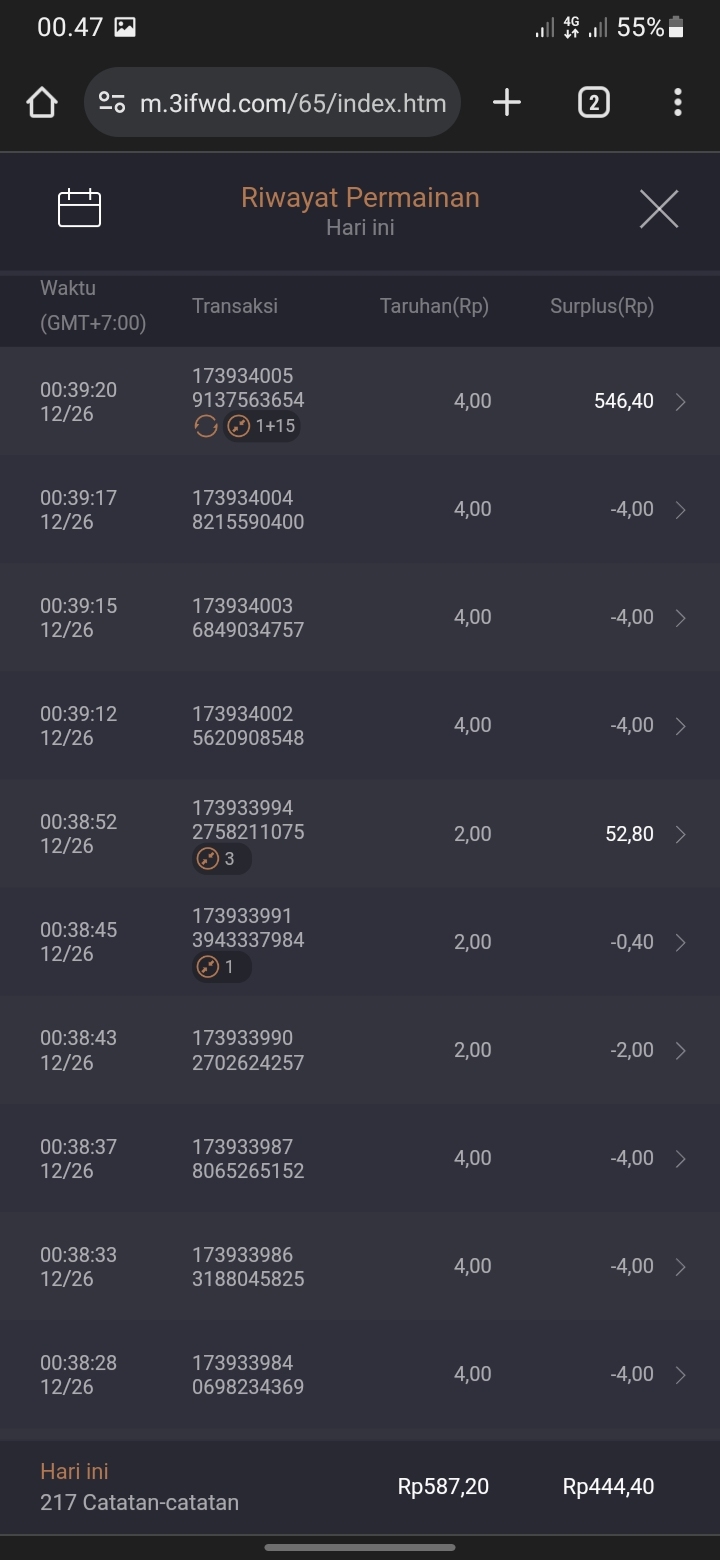Open the tab switcher showing 2 tabs
The width and height of the screenshot is (720, 1560).
(x=593, y=102)
